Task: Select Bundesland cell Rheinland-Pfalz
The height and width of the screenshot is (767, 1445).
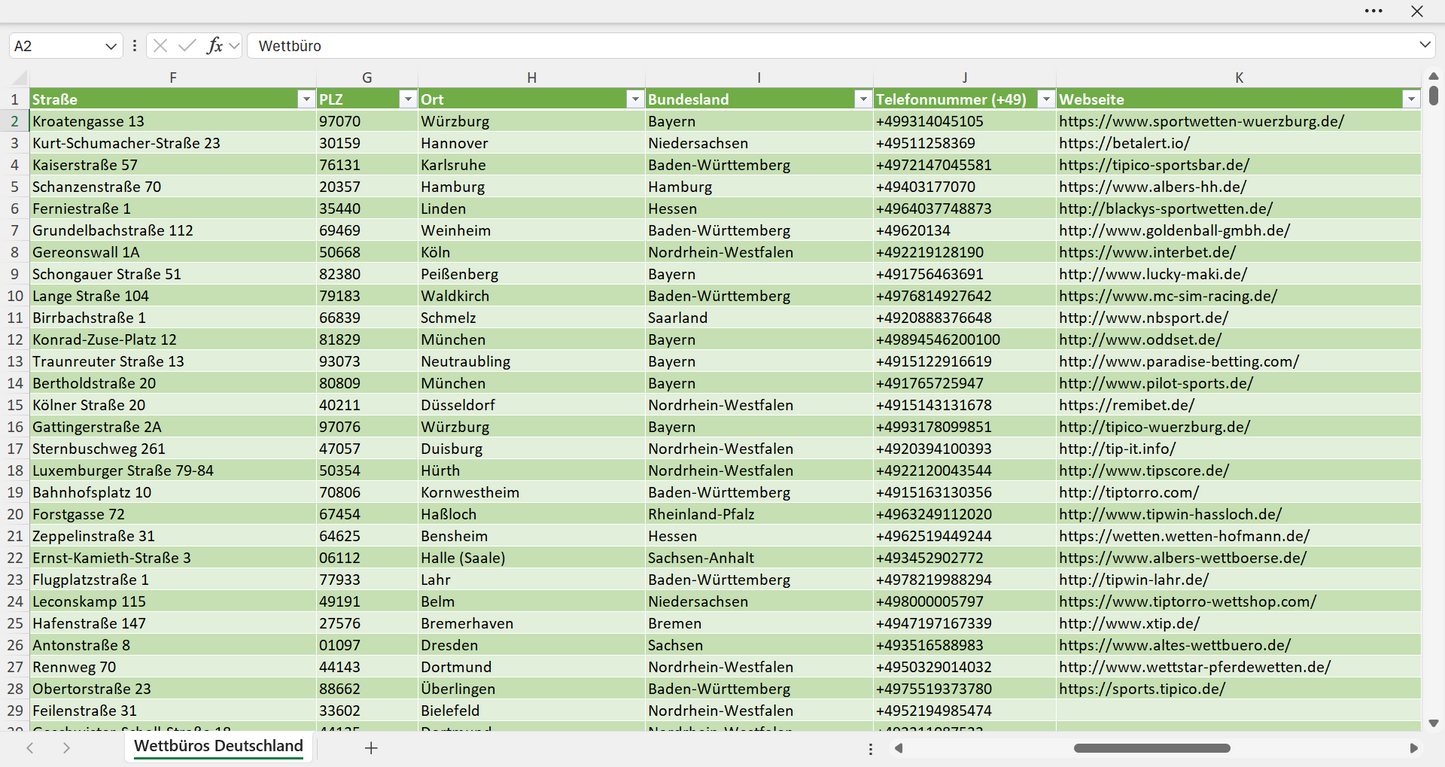Action: 759,514
